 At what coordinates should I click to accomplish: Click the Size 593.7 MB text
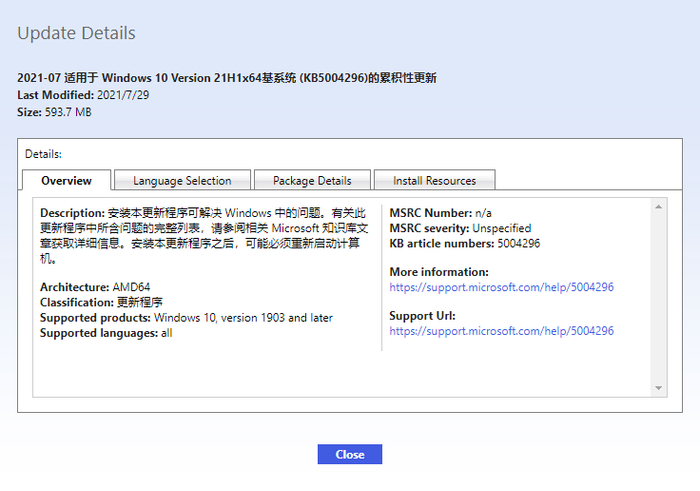54,112
